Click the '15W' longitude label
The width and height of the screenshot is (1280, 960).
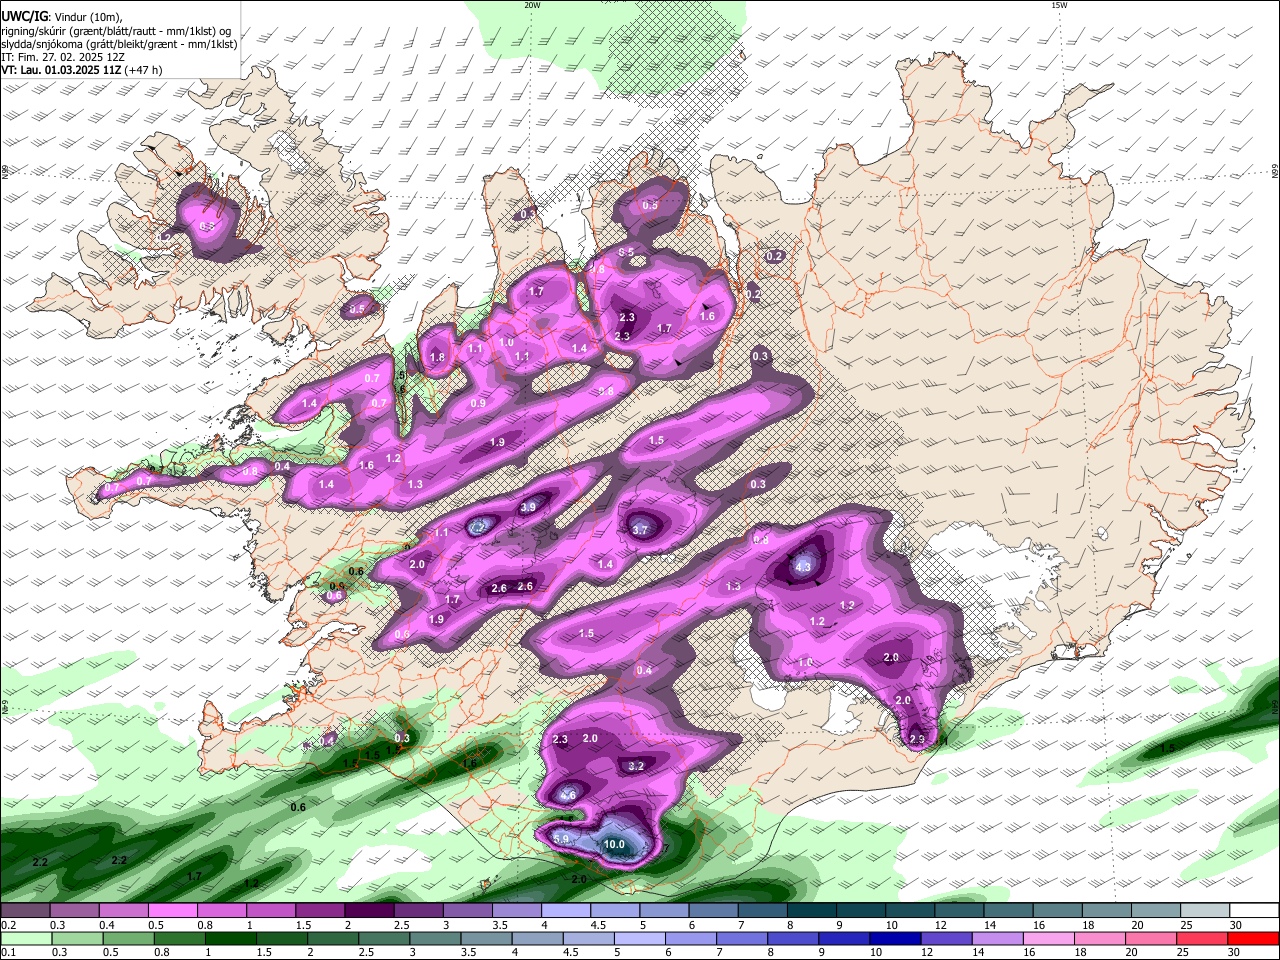click(x=1059, y=5)
